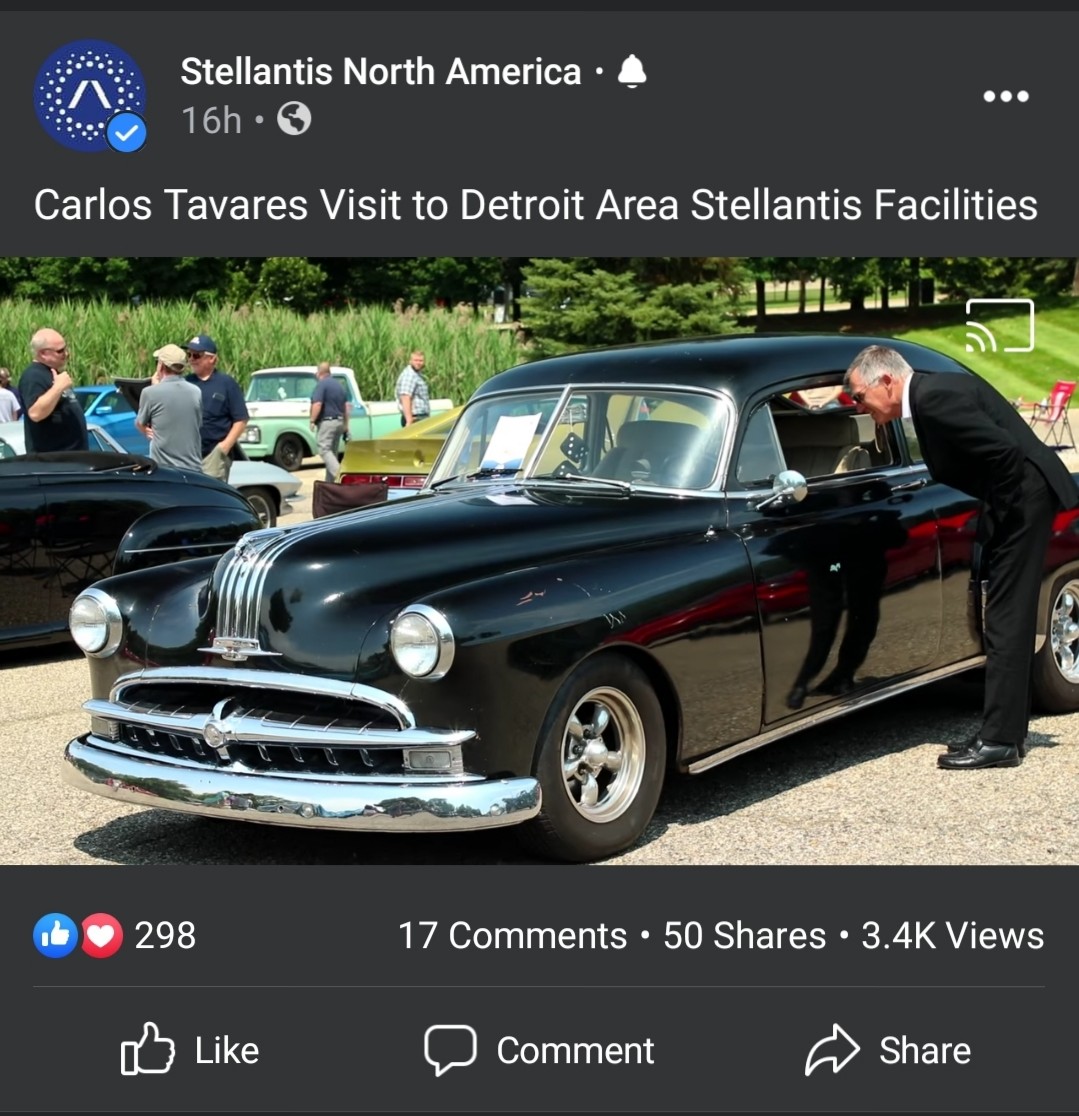Tap the 3.4K Views count
The height and width of the screenshot is (1116, 1079).
coord(952,935)
